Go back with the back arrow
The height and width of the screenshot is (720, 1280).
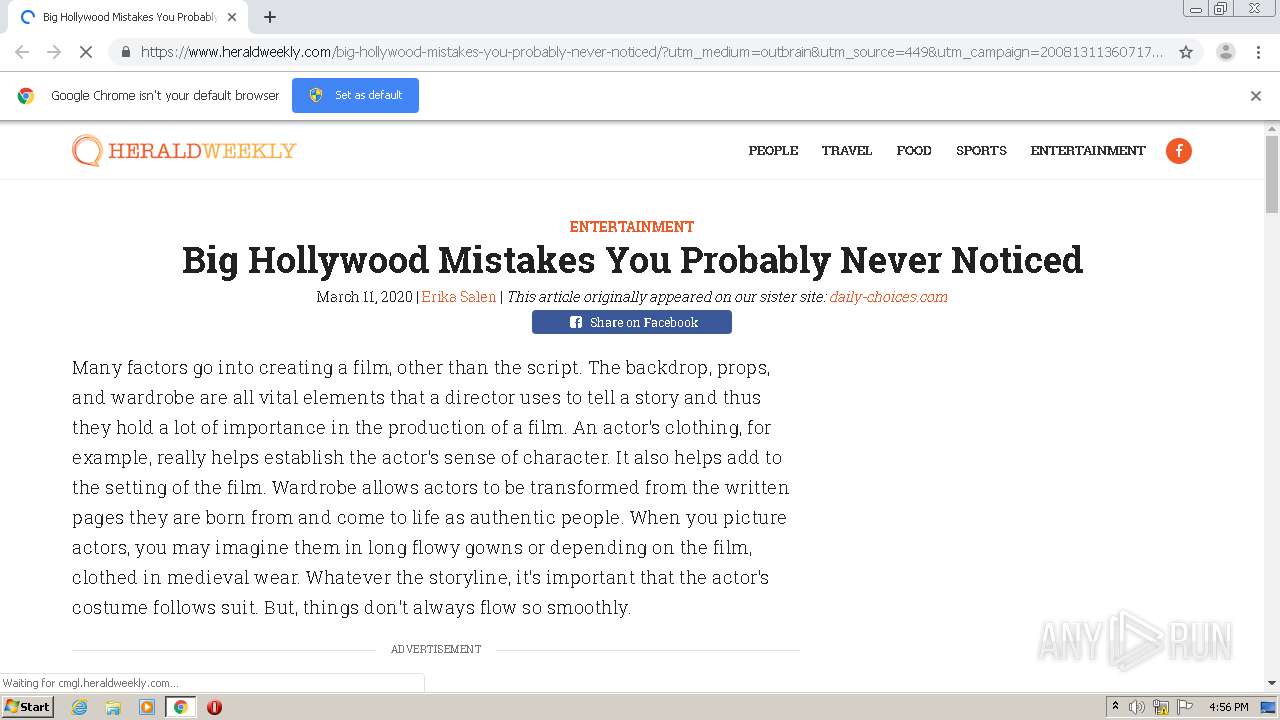click(x=22, y=52)
